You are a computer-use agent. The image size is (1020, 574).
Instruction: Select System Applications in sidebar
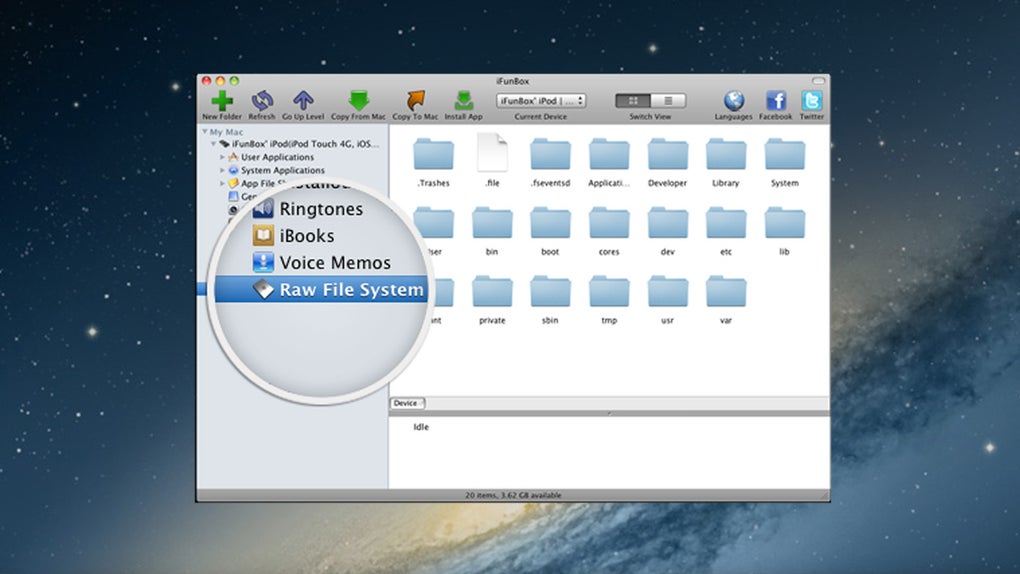pyautogui.click(x=282, y=170)
